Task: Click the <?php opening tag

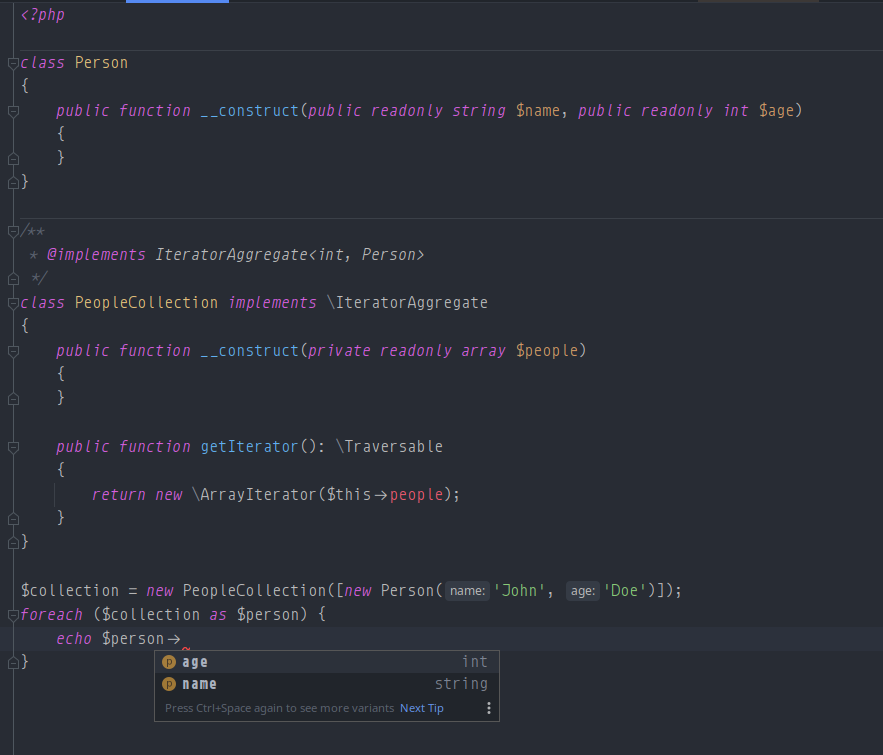Action: [43, 15]
